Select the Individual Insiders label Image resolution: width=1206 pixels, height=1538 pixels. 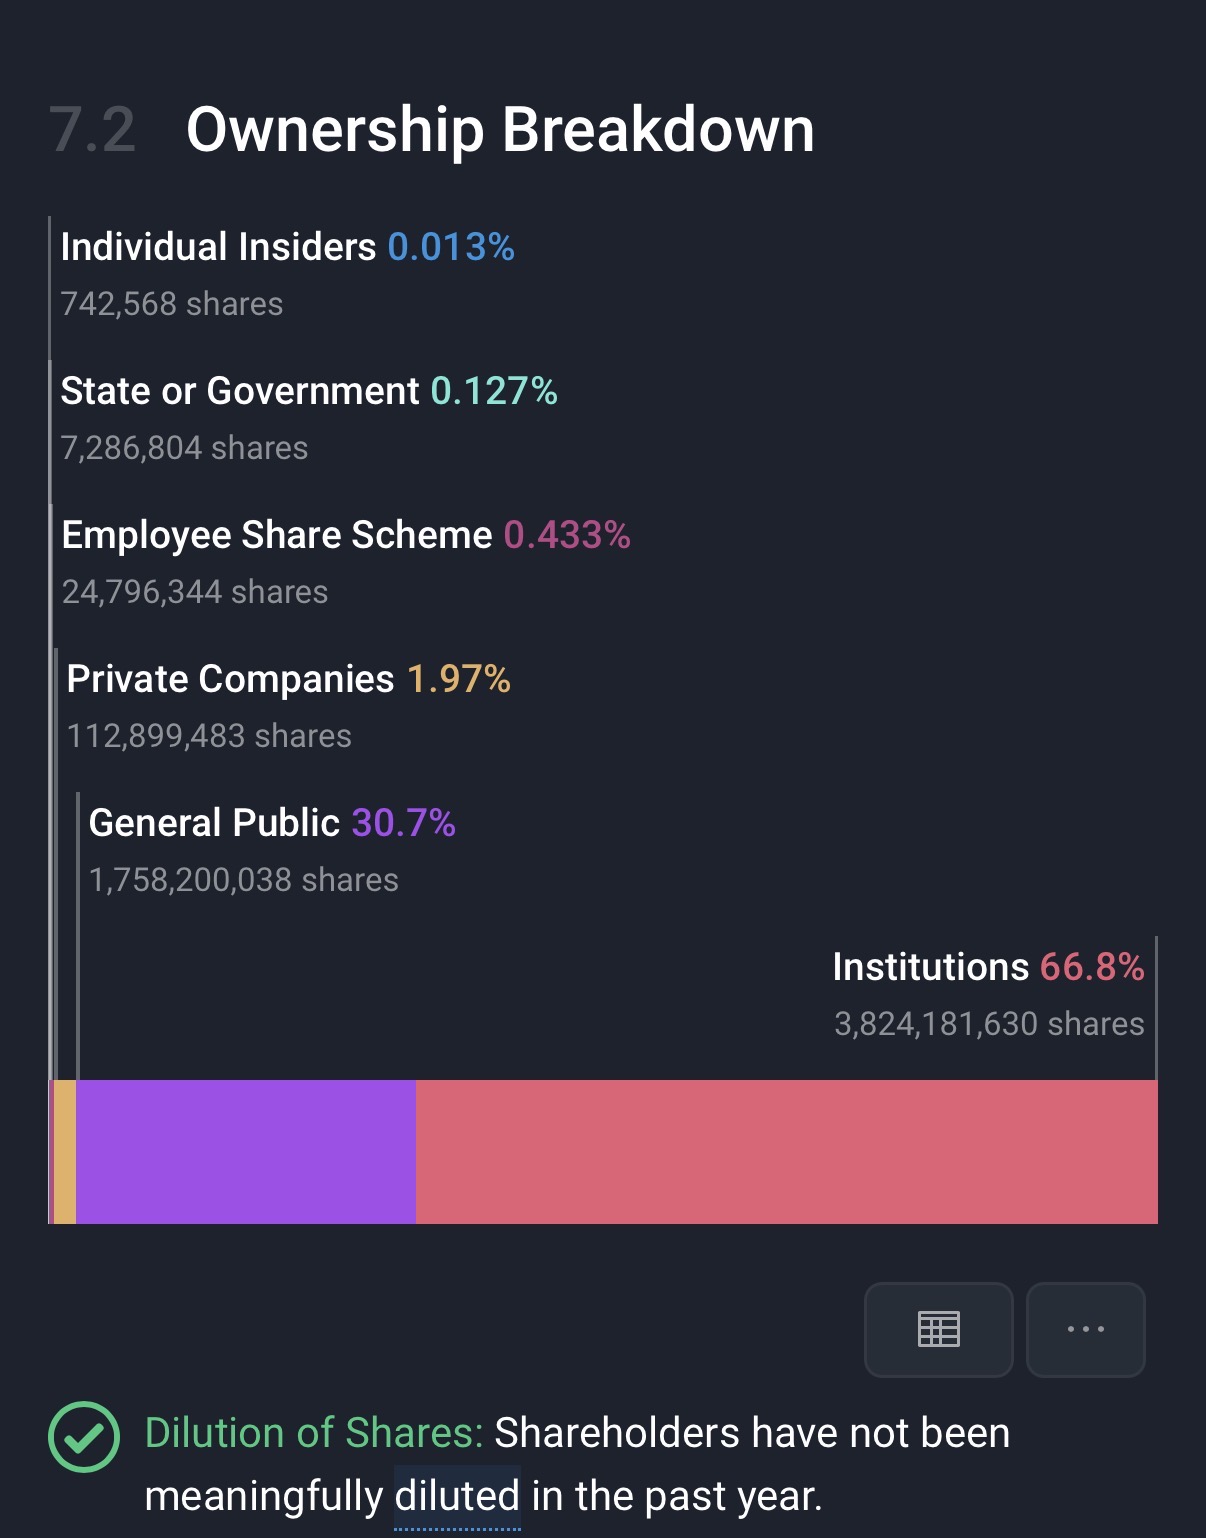pyautogui.click(x=218, y=247)
